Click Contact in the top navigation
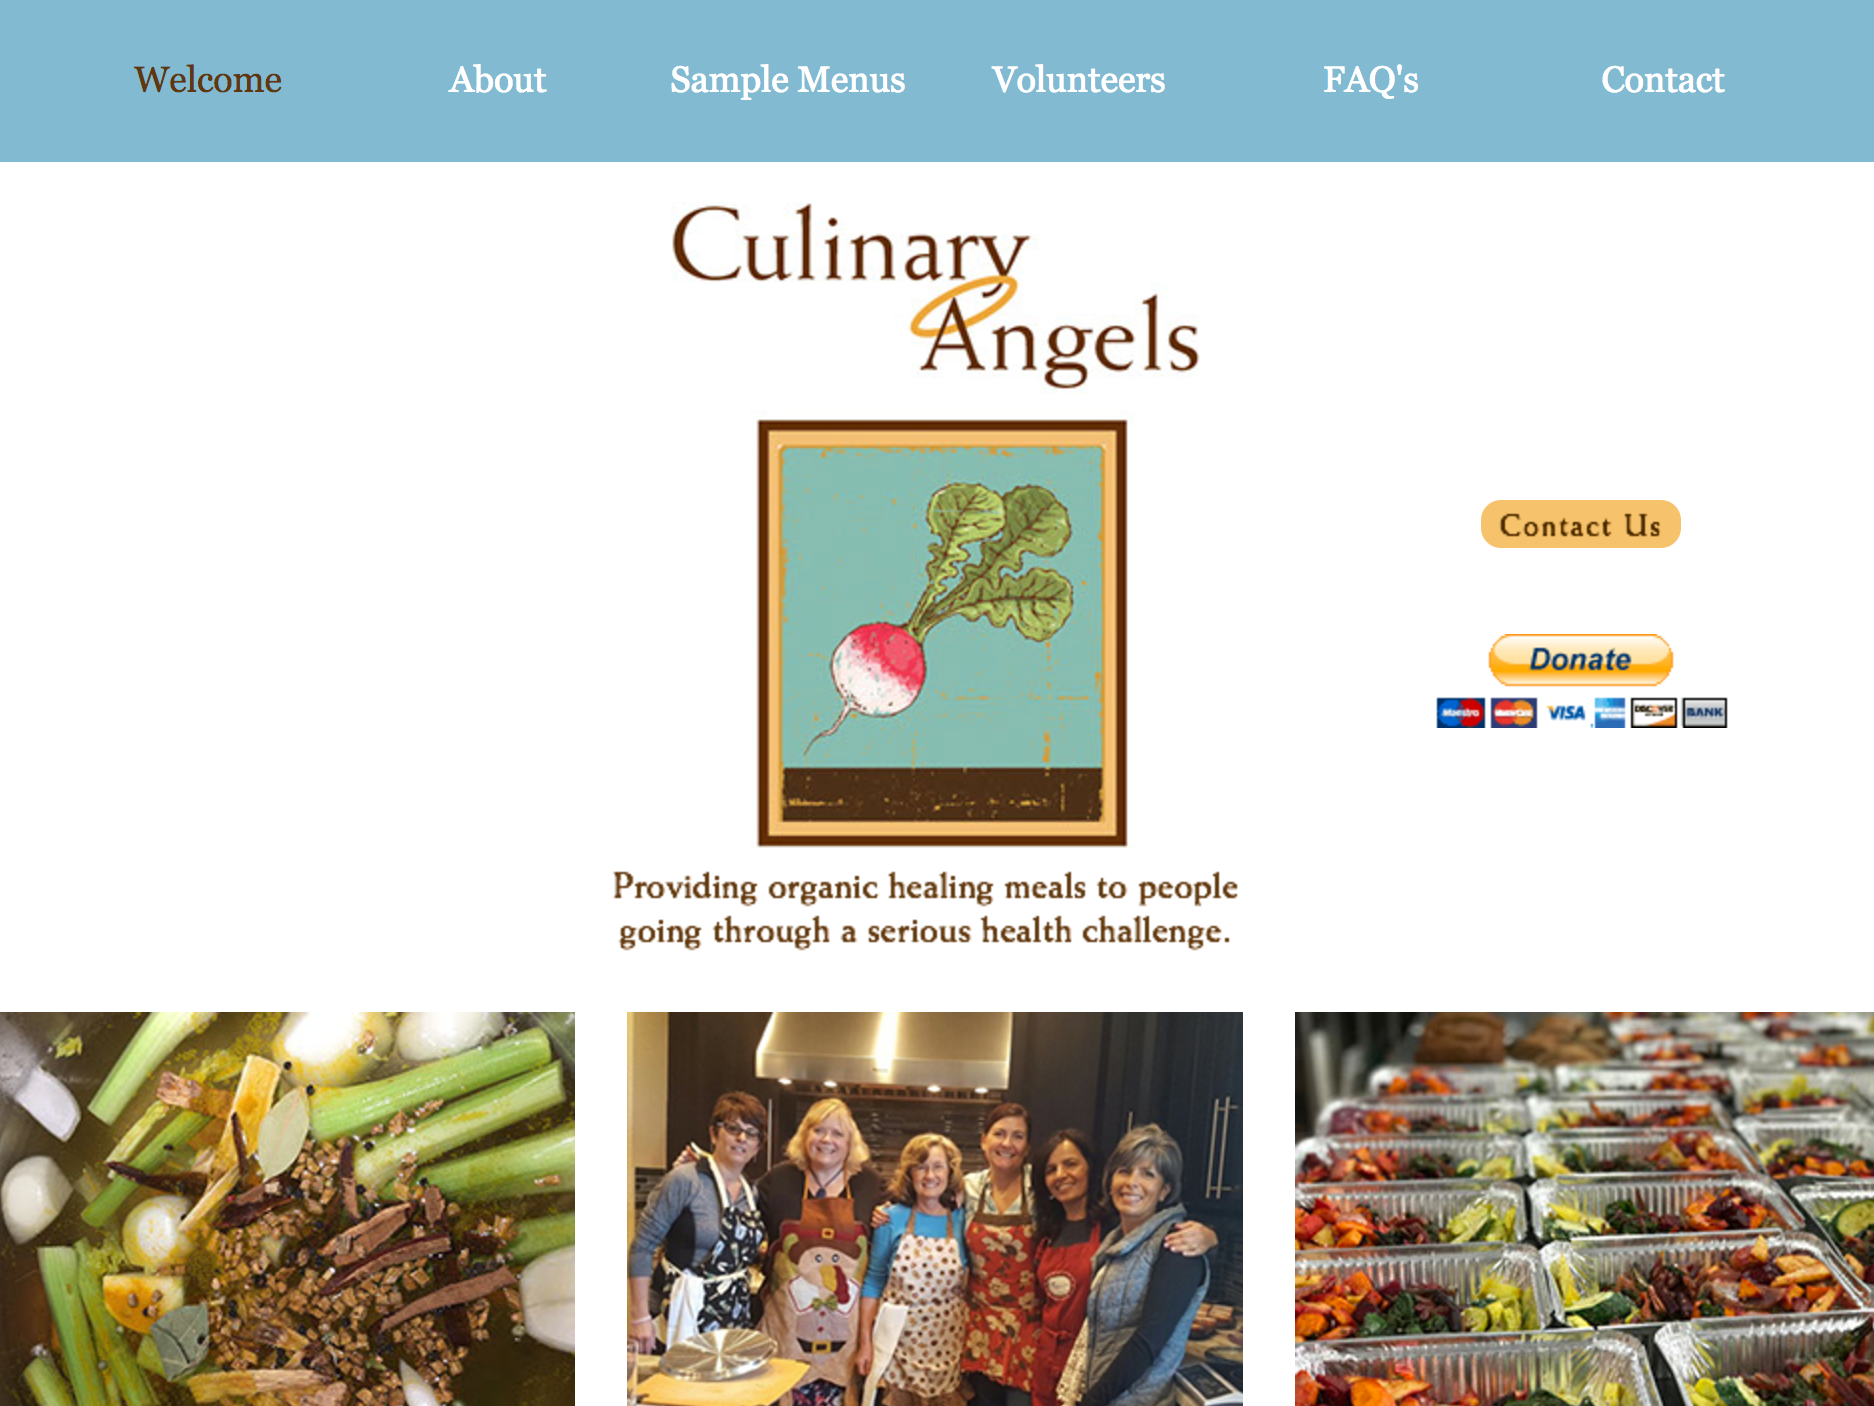 point(1662,80)
